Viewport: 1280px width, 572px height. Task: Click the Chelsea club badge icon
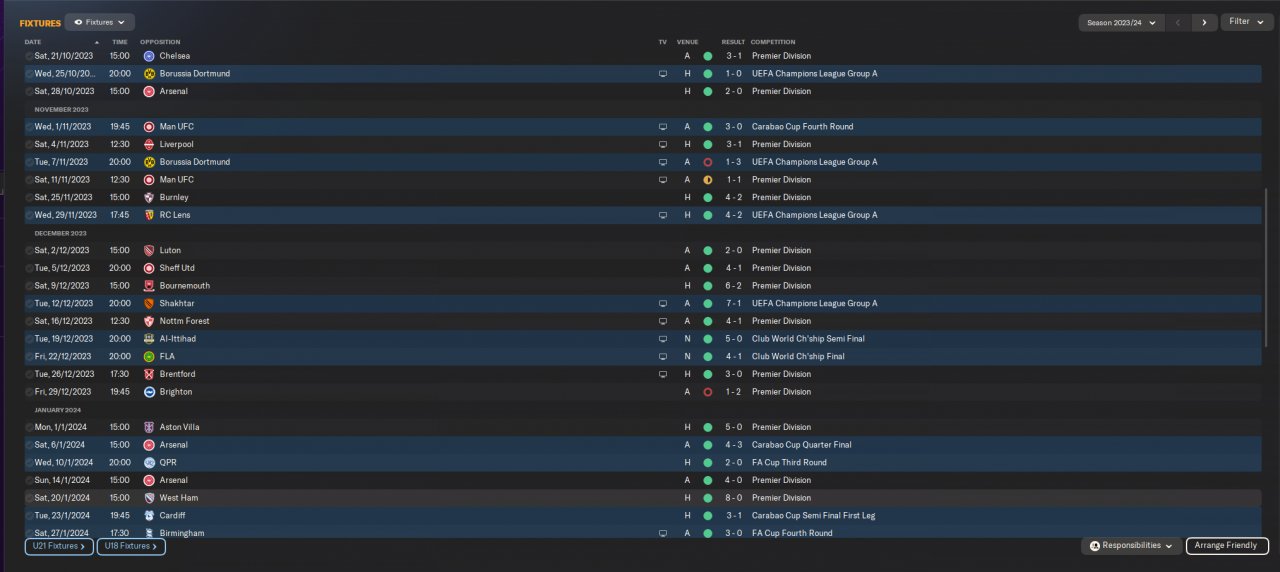click(149, 56)
